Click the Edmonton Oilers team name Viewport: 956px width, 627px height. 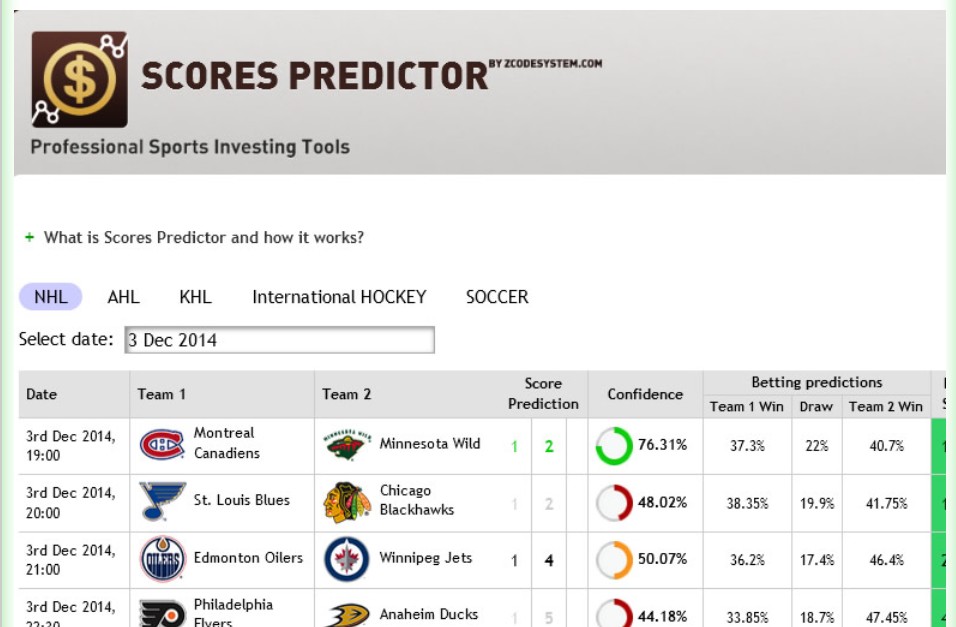click(x=248, y=558)
